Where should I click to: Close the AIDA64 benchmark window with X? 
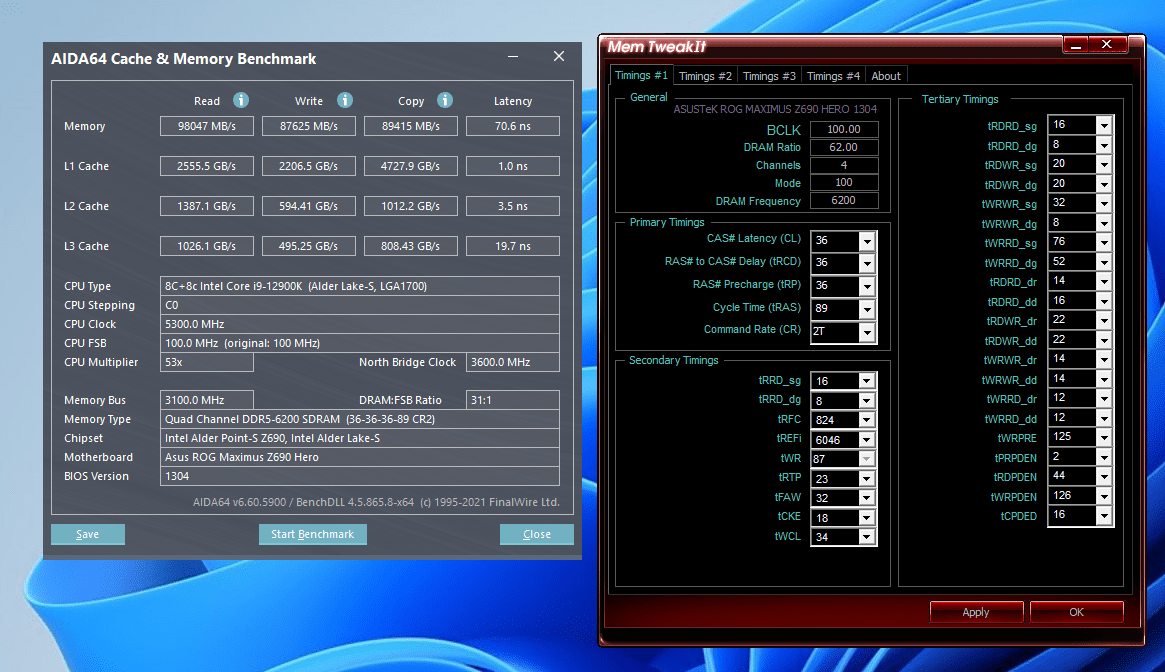(x=559, y=56)
